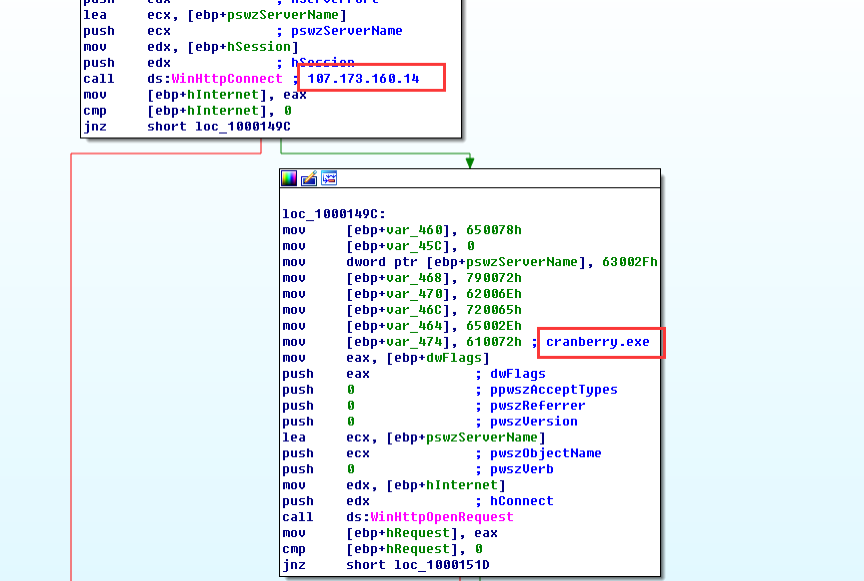Select the var_464 variable

pos(414,326)
